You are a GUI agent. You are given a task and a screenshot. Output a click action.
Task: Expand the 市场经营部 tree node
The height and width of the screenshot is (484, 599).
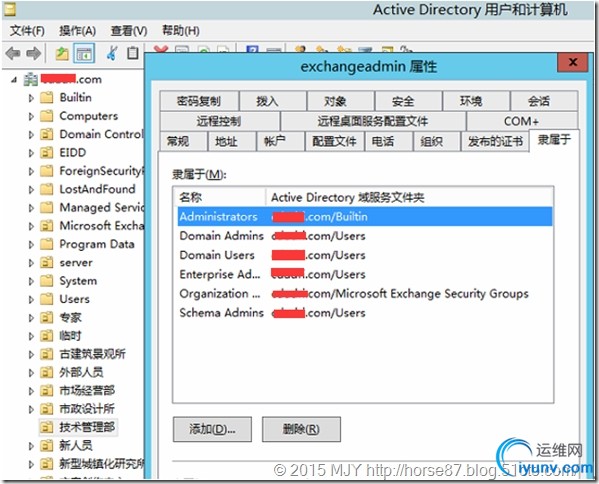31,391
